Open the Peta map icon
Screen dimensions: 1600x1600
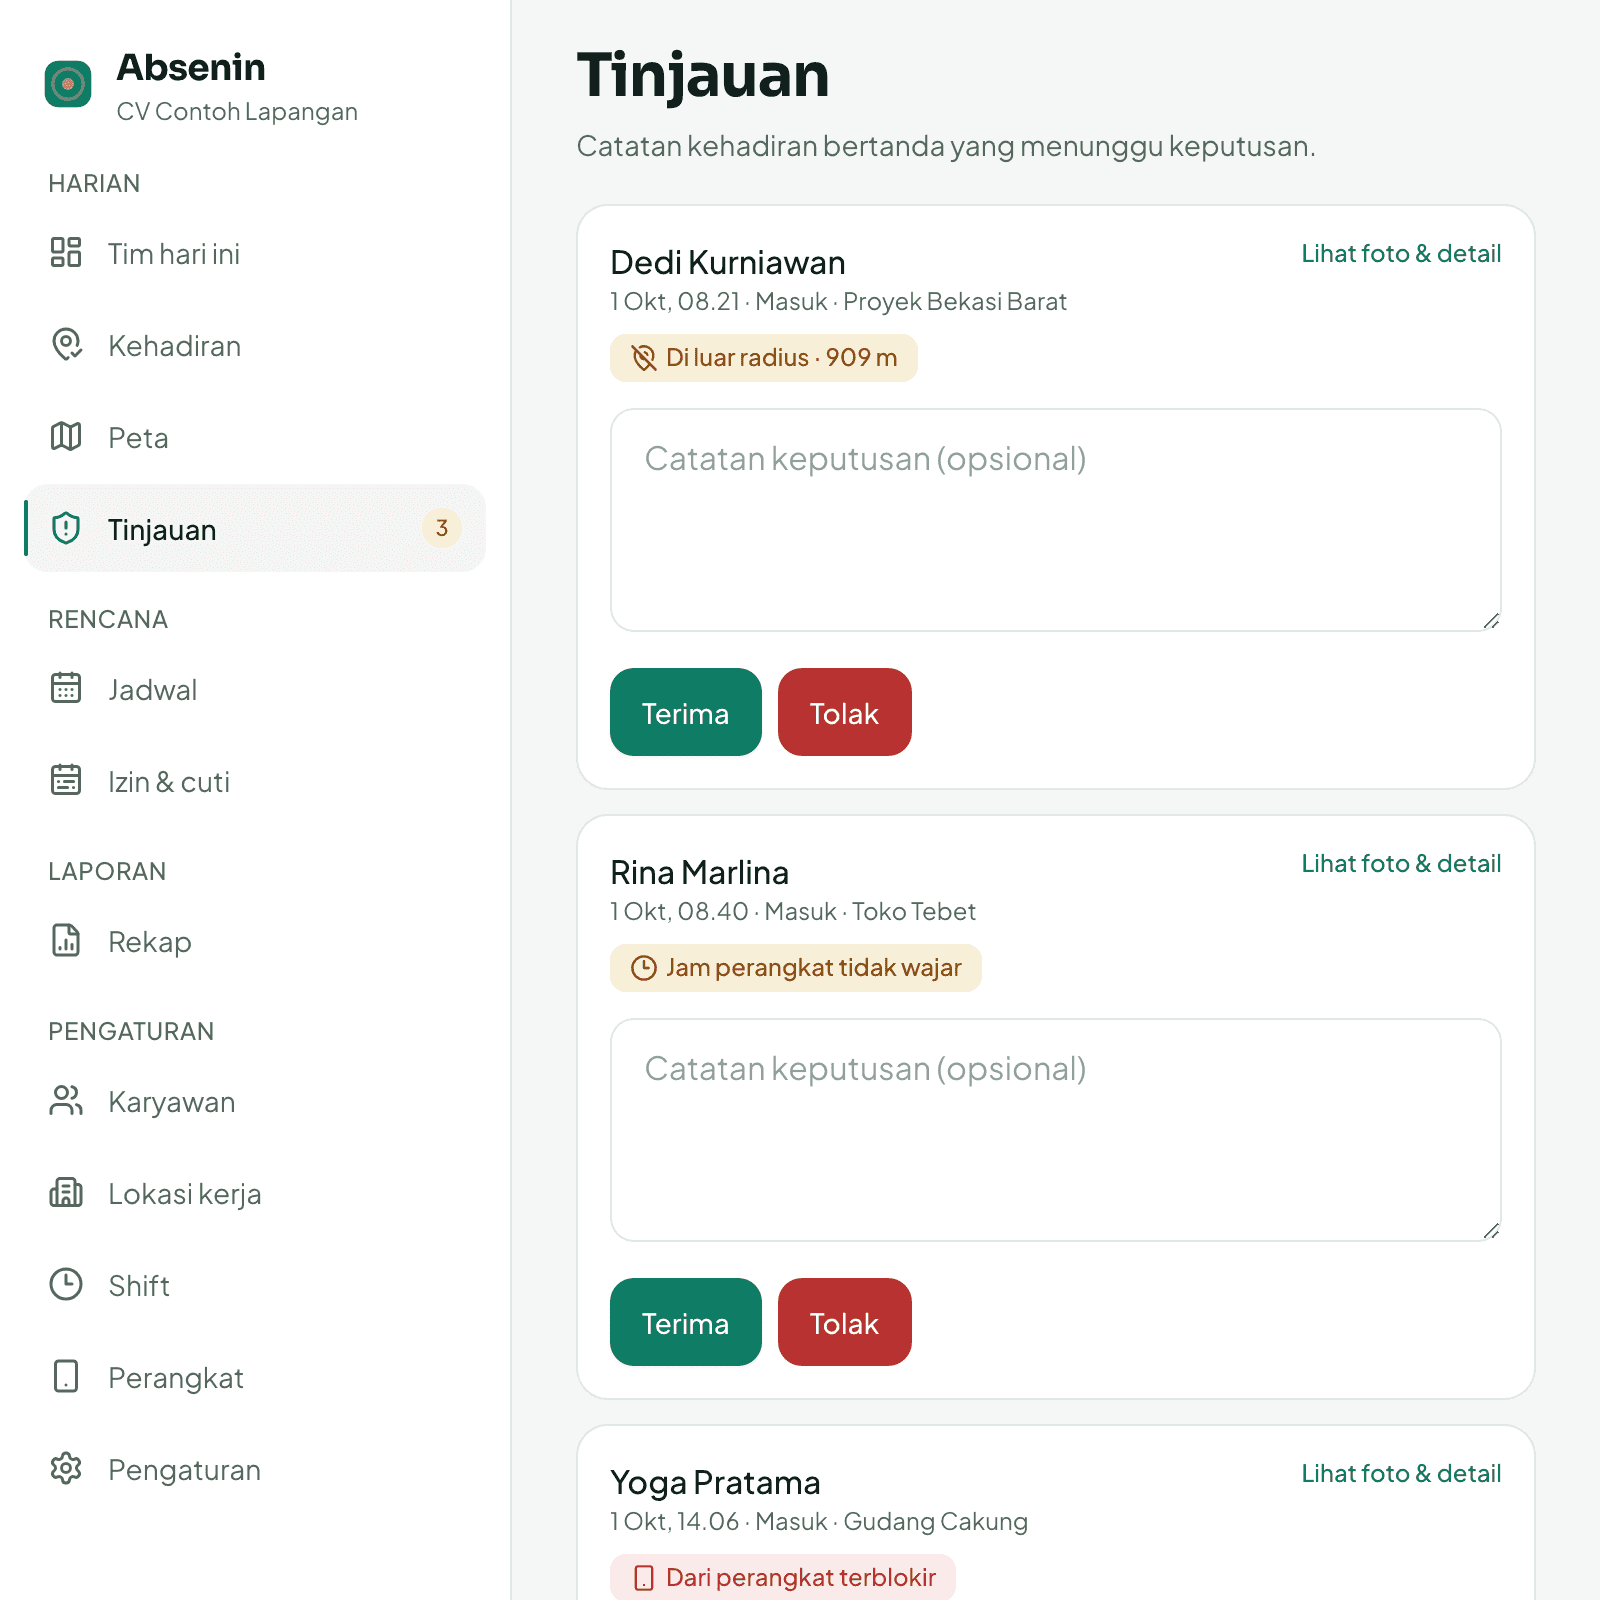point(66,436)
